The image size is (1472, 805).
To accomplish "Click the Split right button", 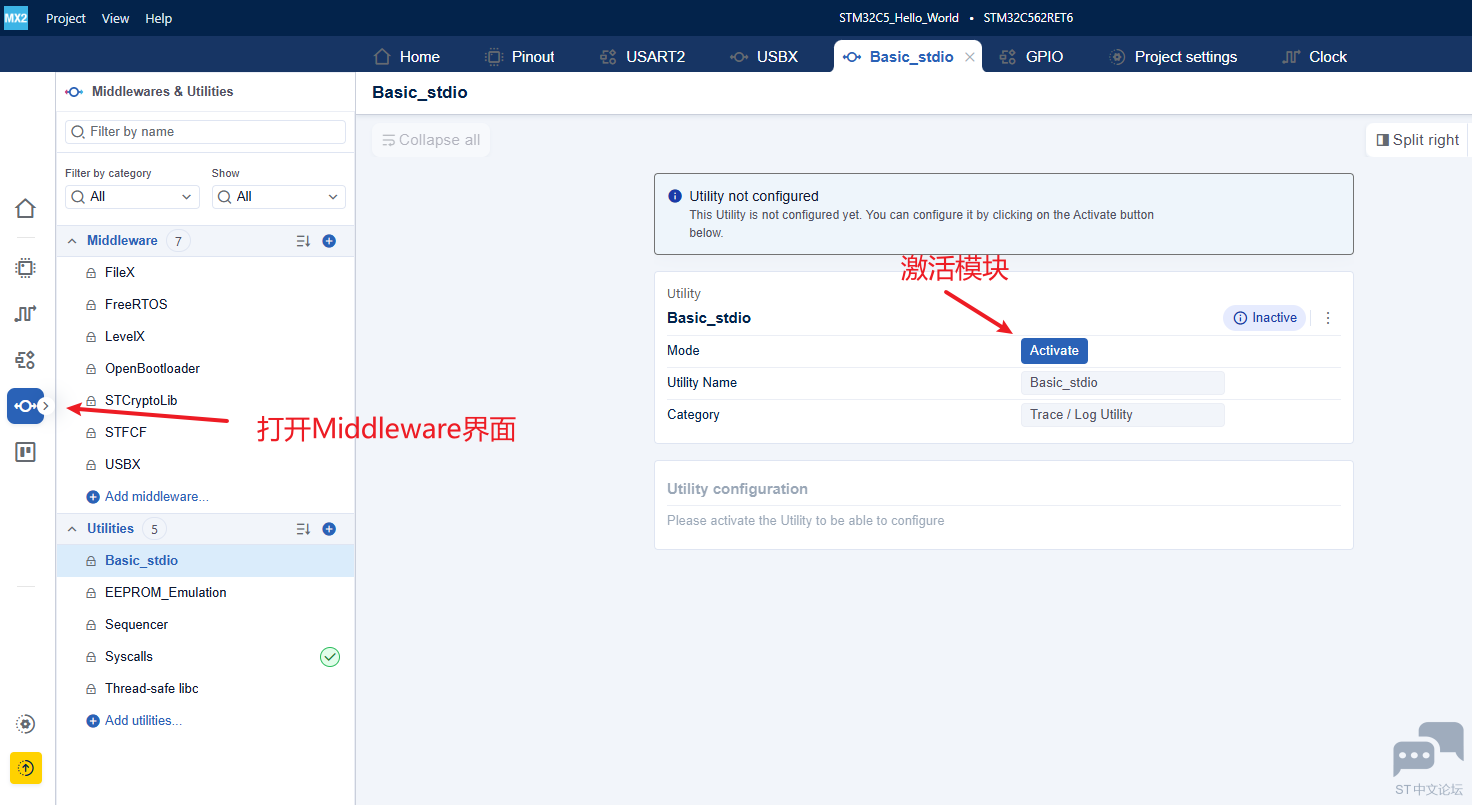I will coord(1417,140).
